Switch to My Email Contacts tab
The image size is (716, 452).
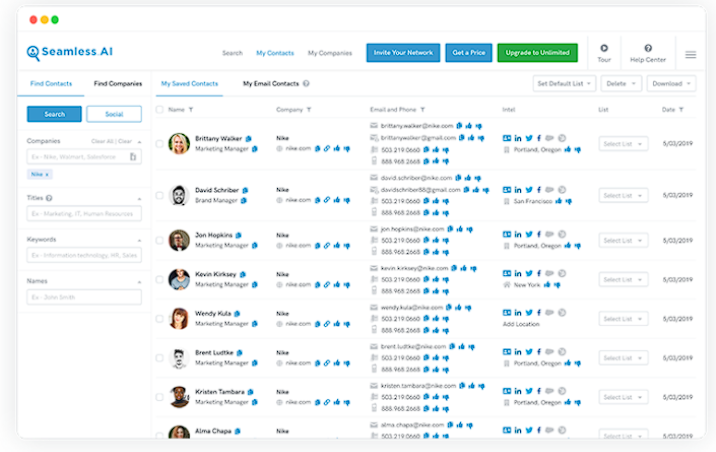271,84
